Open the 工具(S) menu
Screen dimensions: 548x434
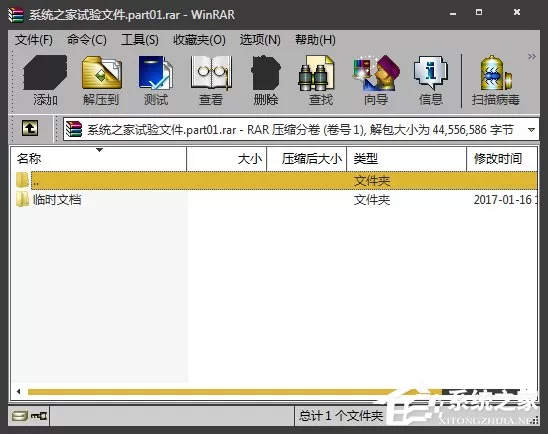pyautogui.click(x=140, y=40)
